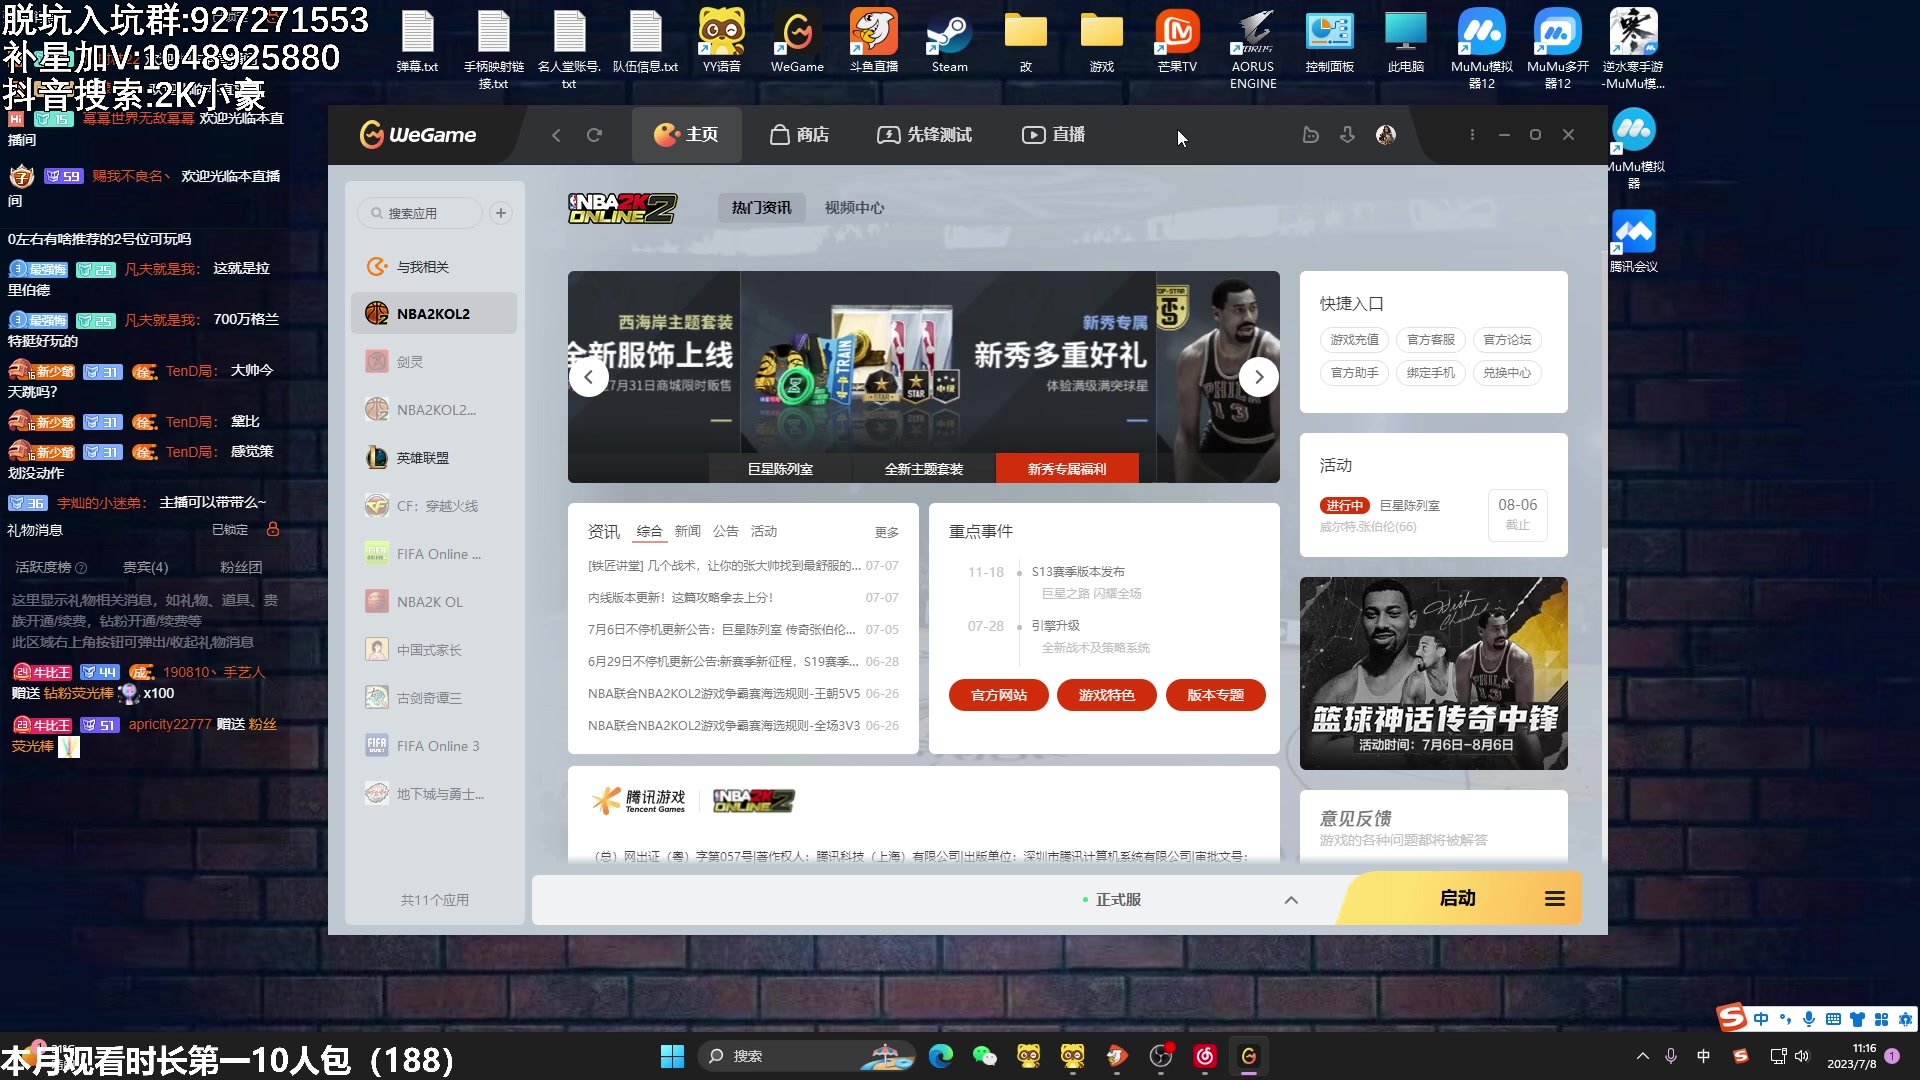Open the Steam desktop icon
1920x1080 pixels.
[x=949, y=42]
